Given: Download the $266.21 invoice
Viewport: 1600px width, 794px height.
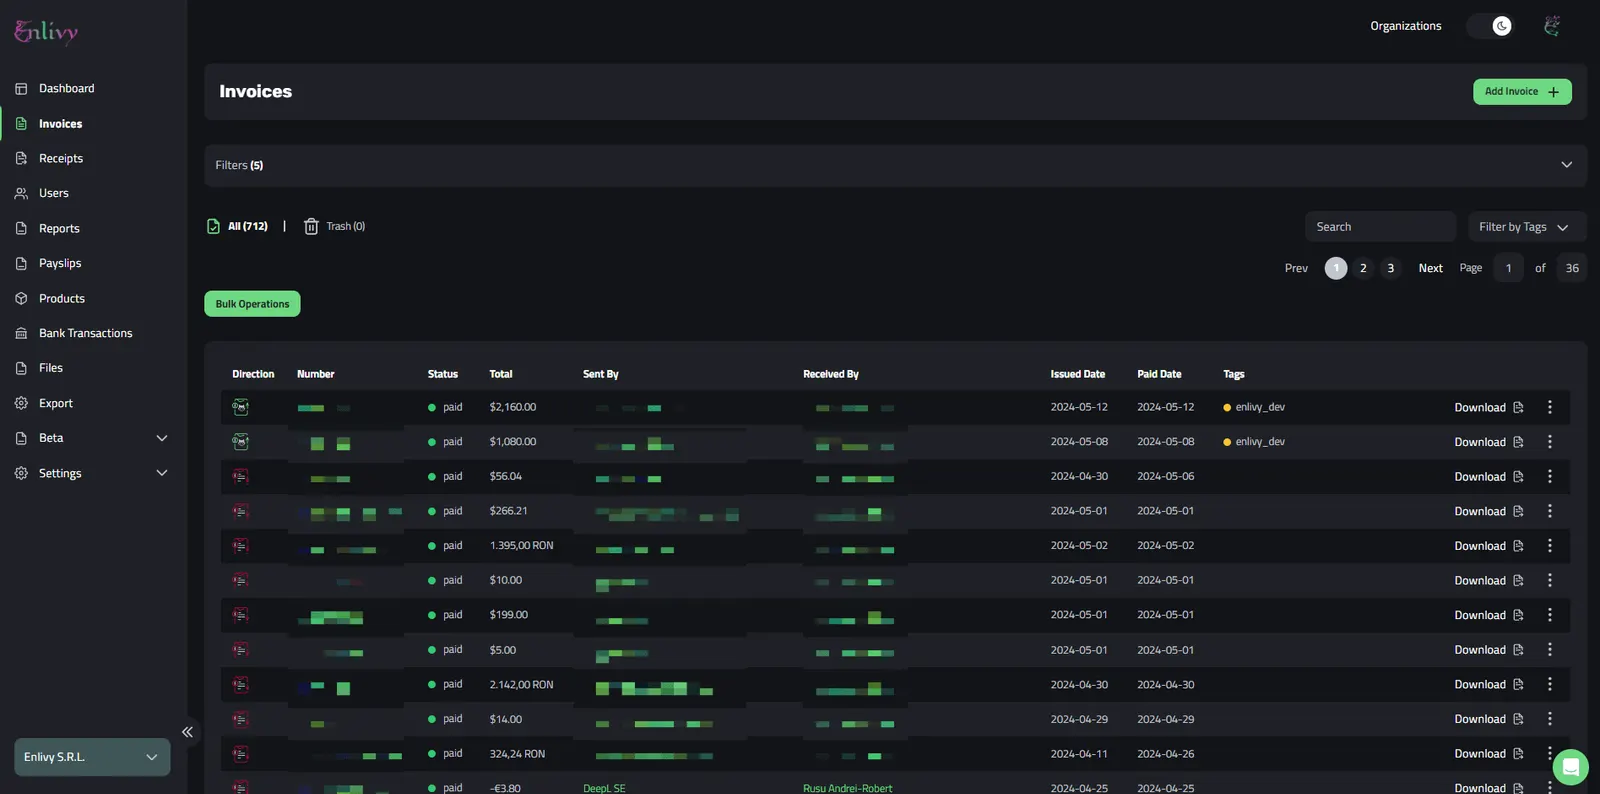Looking at the screenshot, I should click(1488, 511).
